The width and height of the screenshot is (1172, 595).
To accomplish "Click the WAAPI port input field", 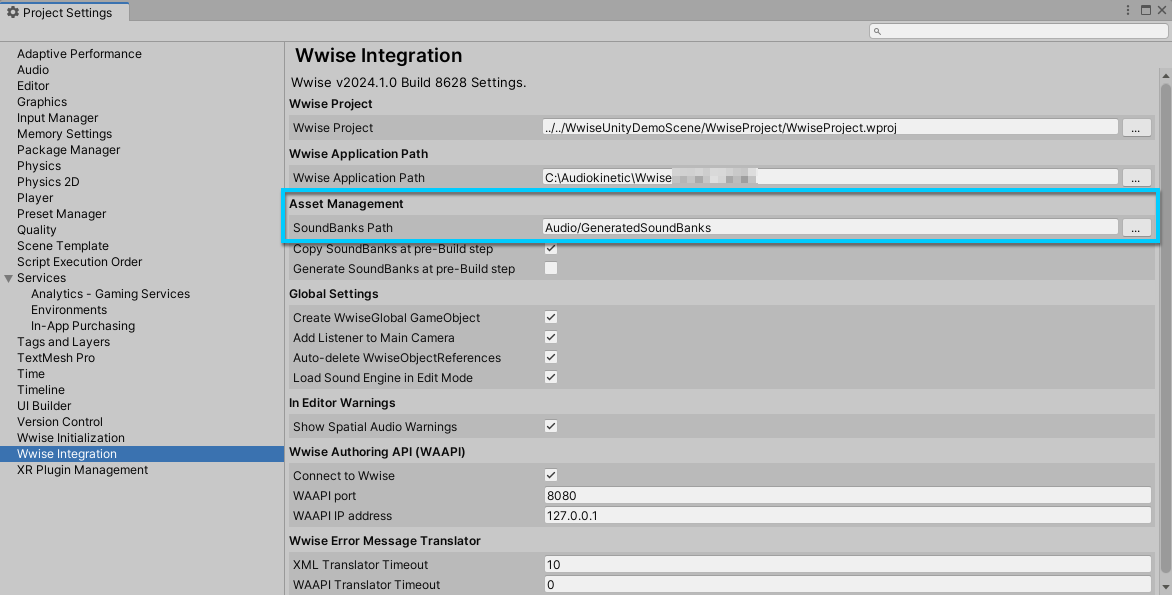I will [x=846, y=496].
